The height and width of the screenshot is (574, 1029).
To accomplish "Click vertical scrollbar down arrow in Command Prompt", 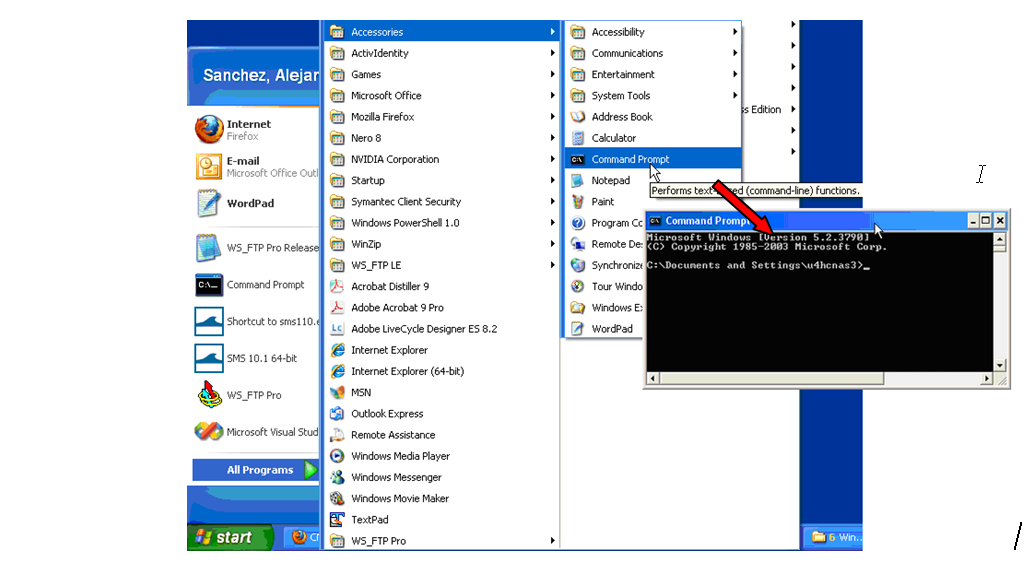I will [x=1000, y=365].
